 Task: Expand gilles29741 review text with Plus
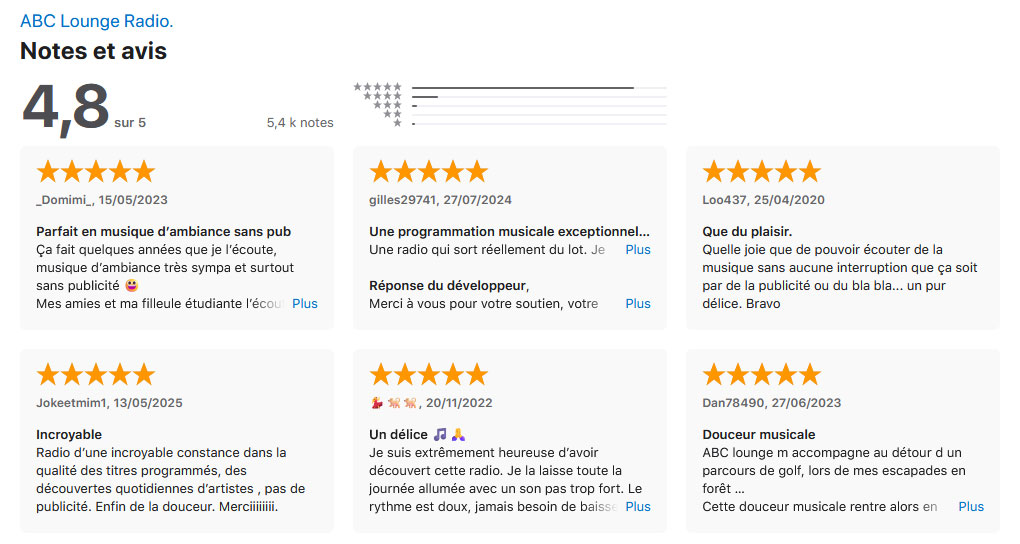coord(638,249)
